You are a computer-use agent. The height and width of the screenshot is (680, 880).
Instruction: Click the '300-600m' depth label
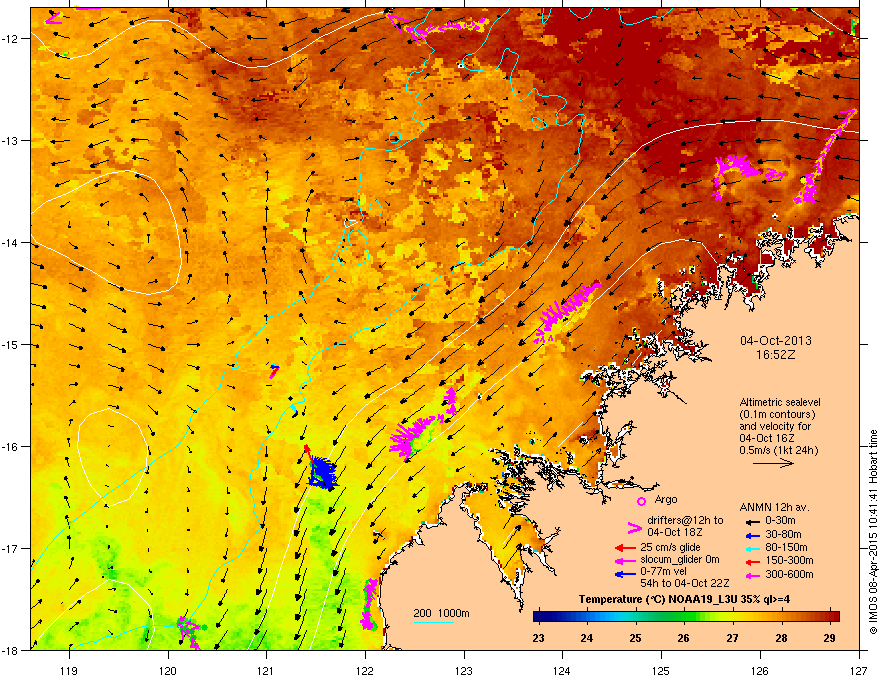(x=789, y=575)
